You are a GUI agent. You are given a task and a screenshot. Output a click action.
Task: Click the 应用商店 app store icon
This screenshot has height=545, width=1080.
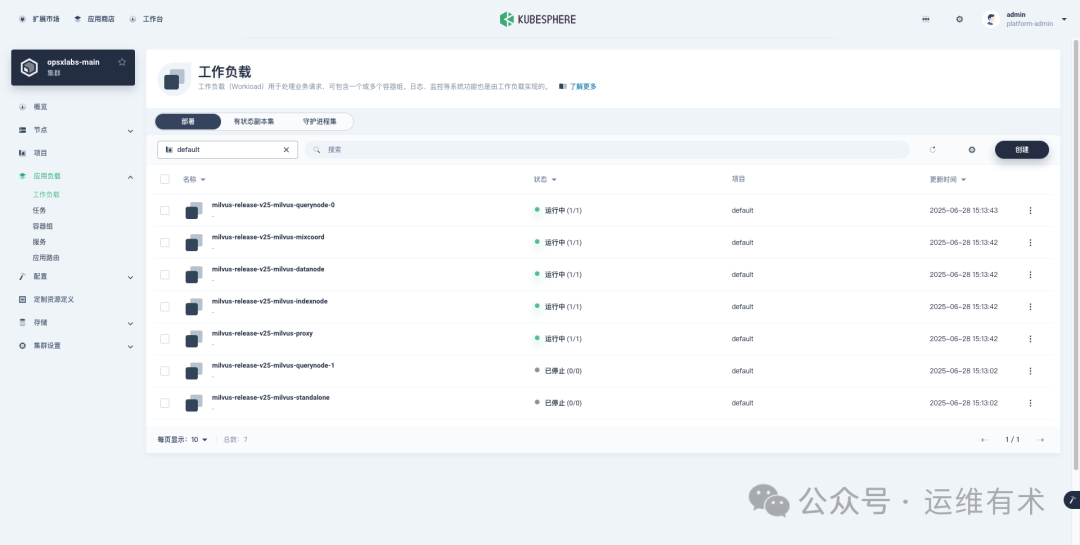[x=78, y=19]
